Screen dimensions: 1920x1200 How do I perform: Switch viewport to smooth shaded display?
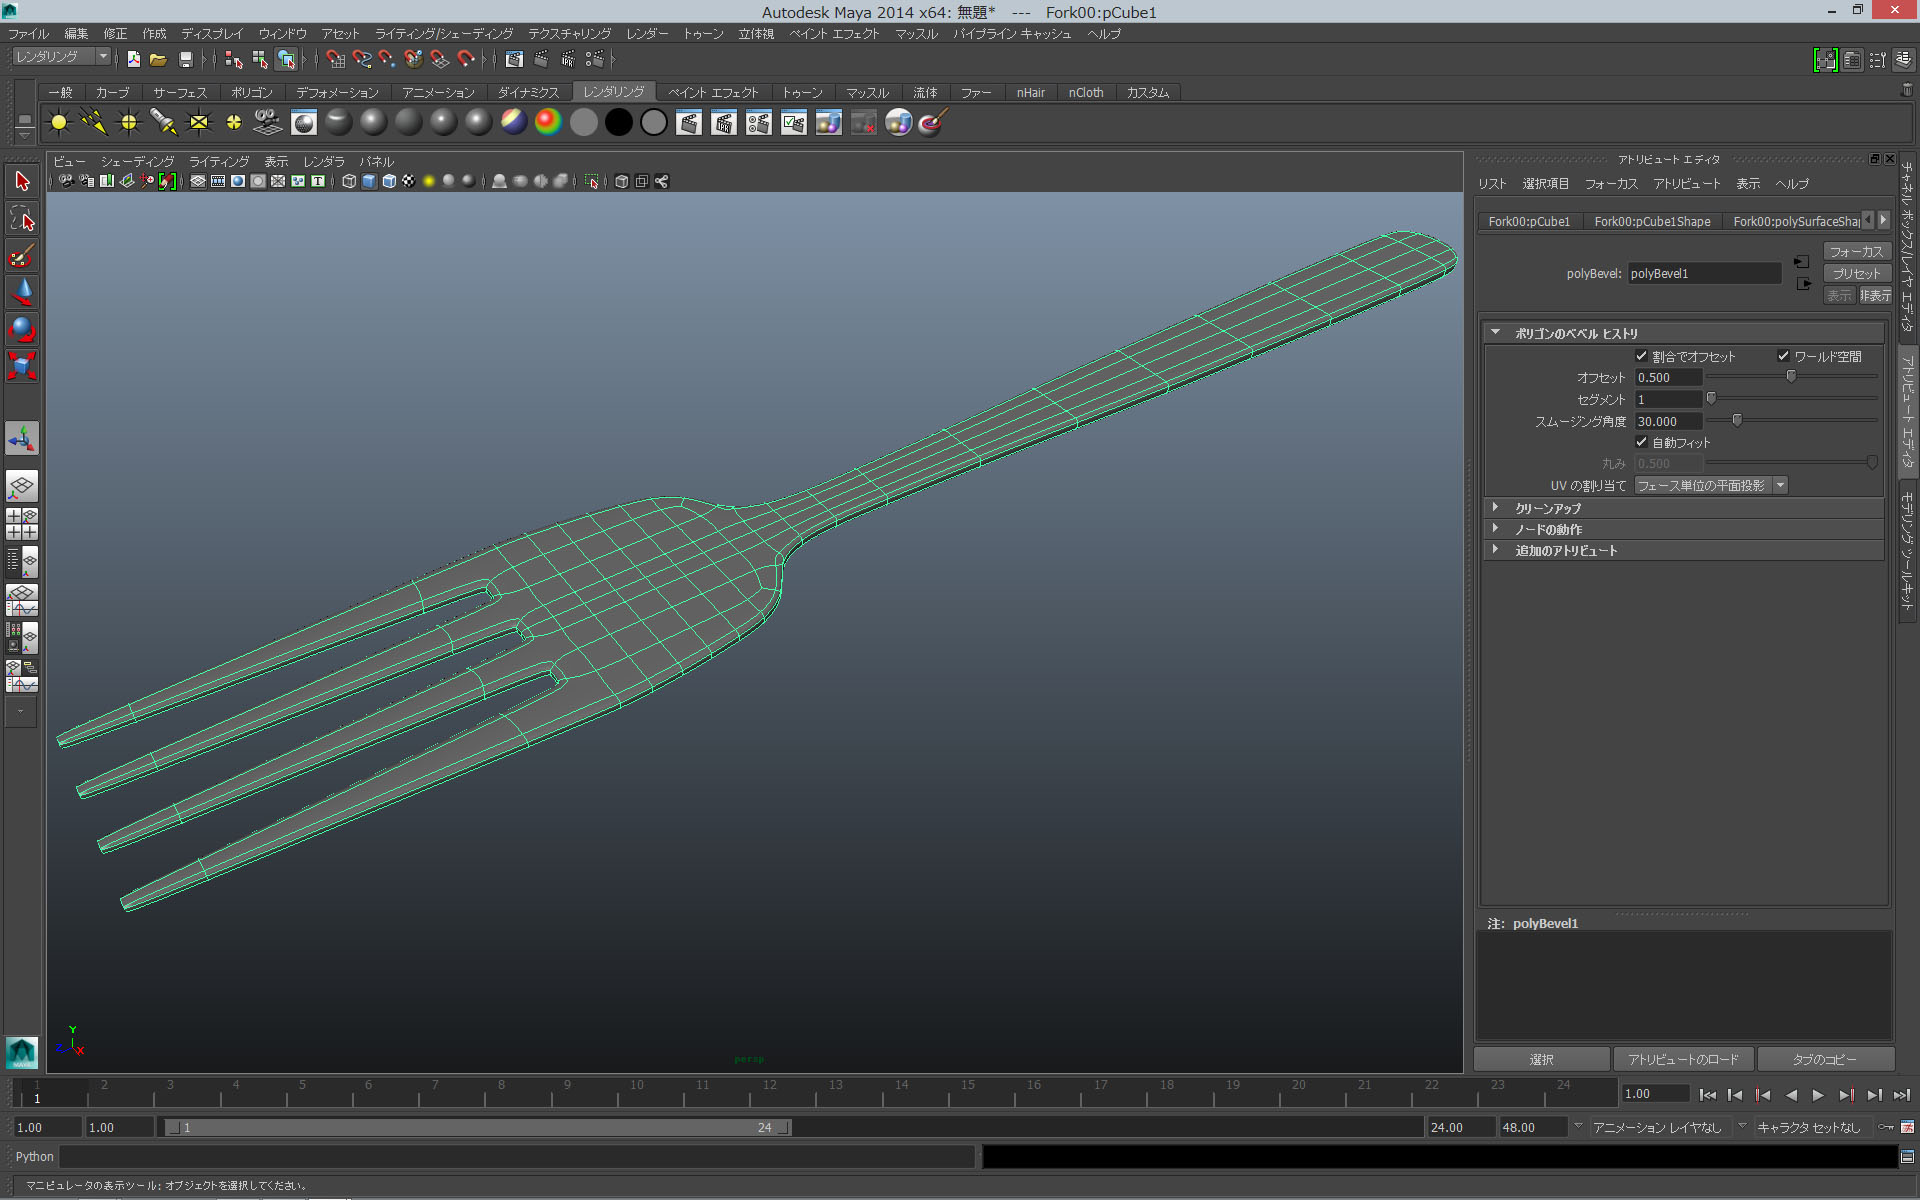coord(369,181)
